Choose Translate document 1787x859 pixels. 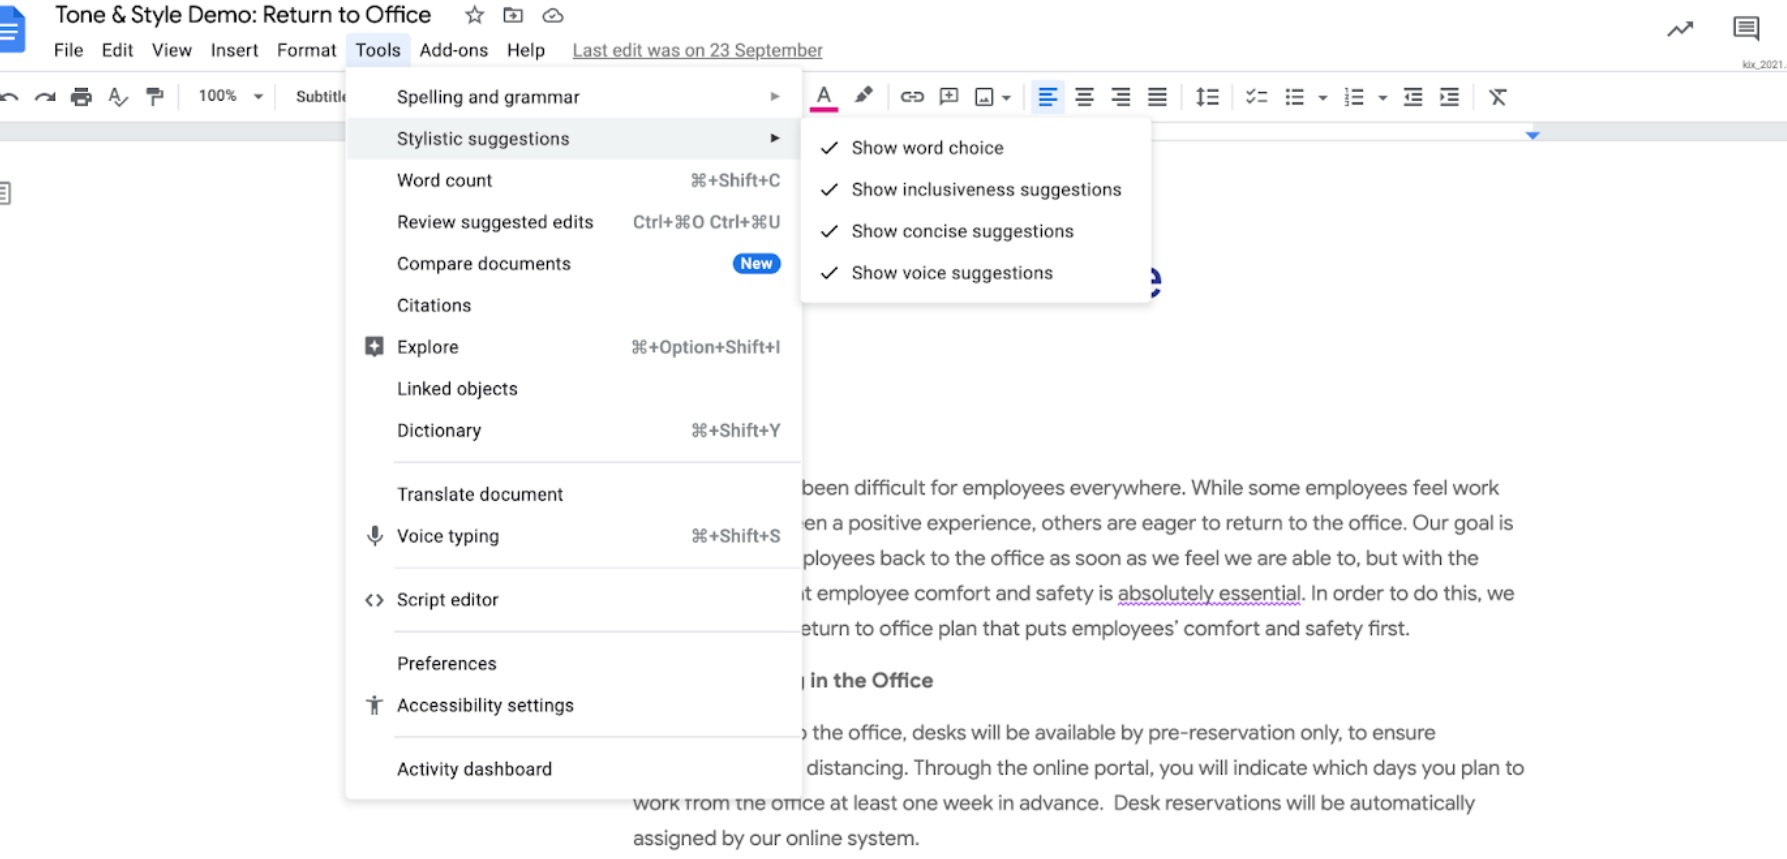[573, 495]
